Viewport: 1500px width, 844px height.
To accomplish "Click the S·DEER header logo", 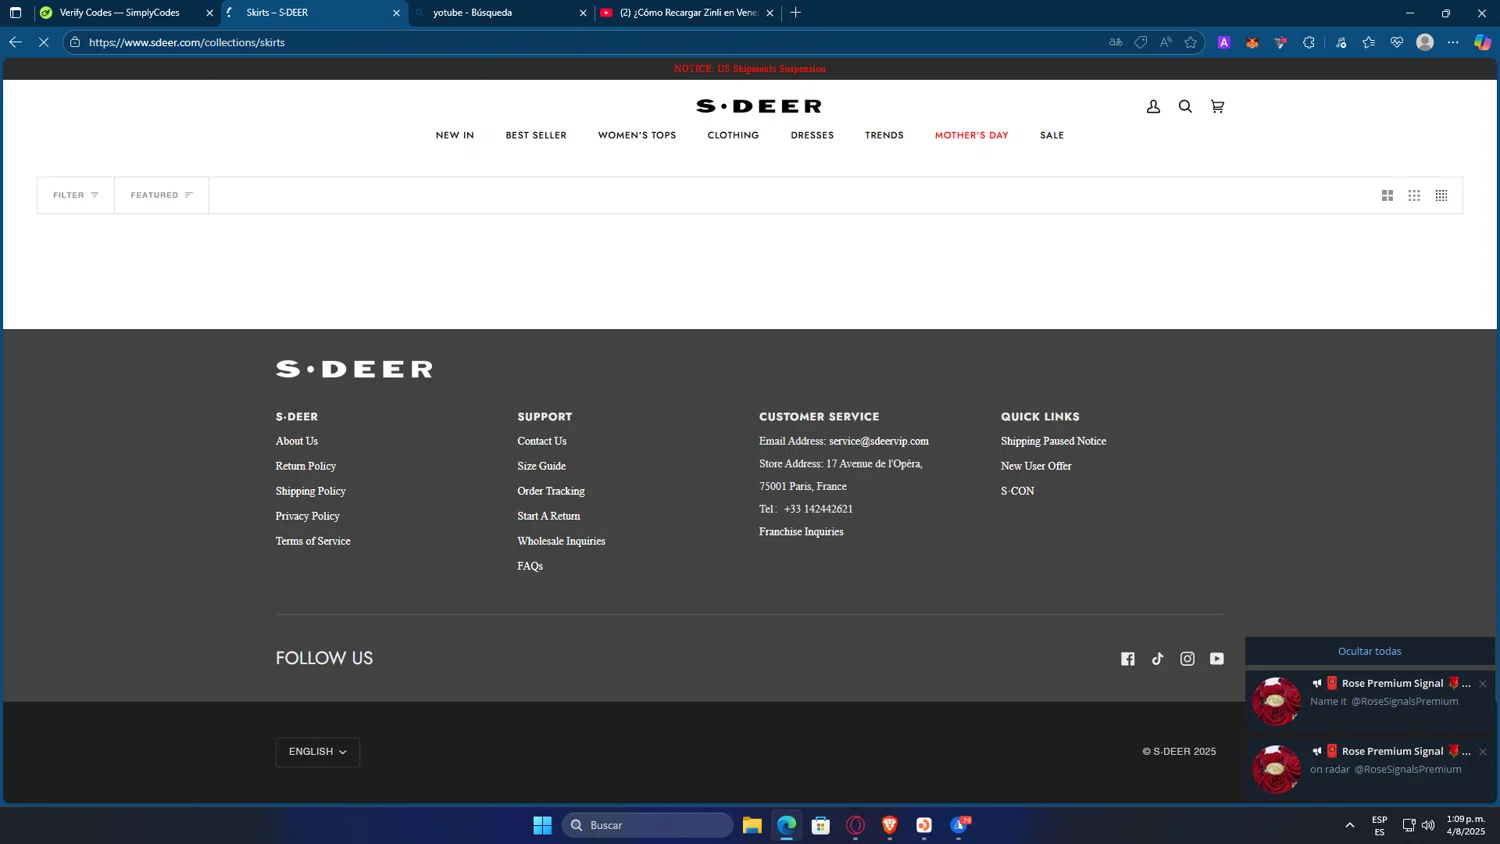I will coord(759,106).
